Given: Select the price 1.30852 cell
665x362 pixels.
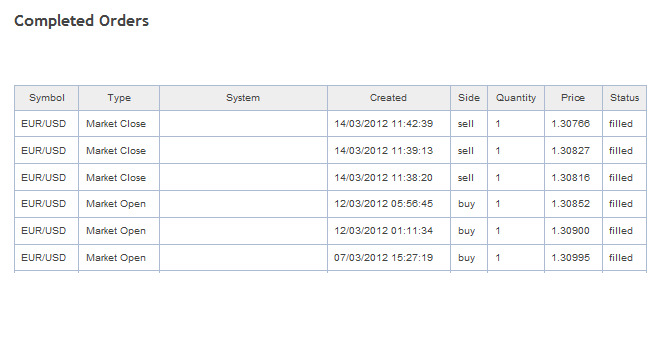Looking at the screenshot, I should click(573, 204).
